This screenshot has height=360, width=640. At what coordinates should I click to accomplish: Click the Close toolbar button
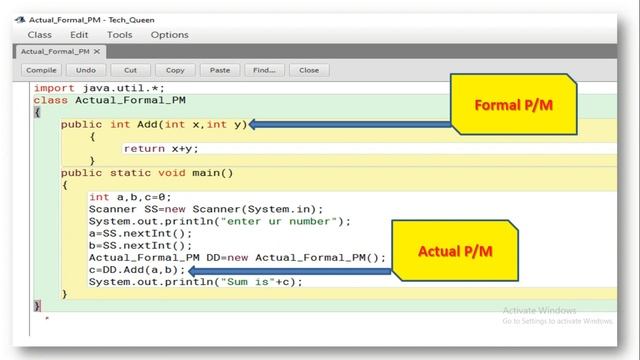click(x=309, y=70)
